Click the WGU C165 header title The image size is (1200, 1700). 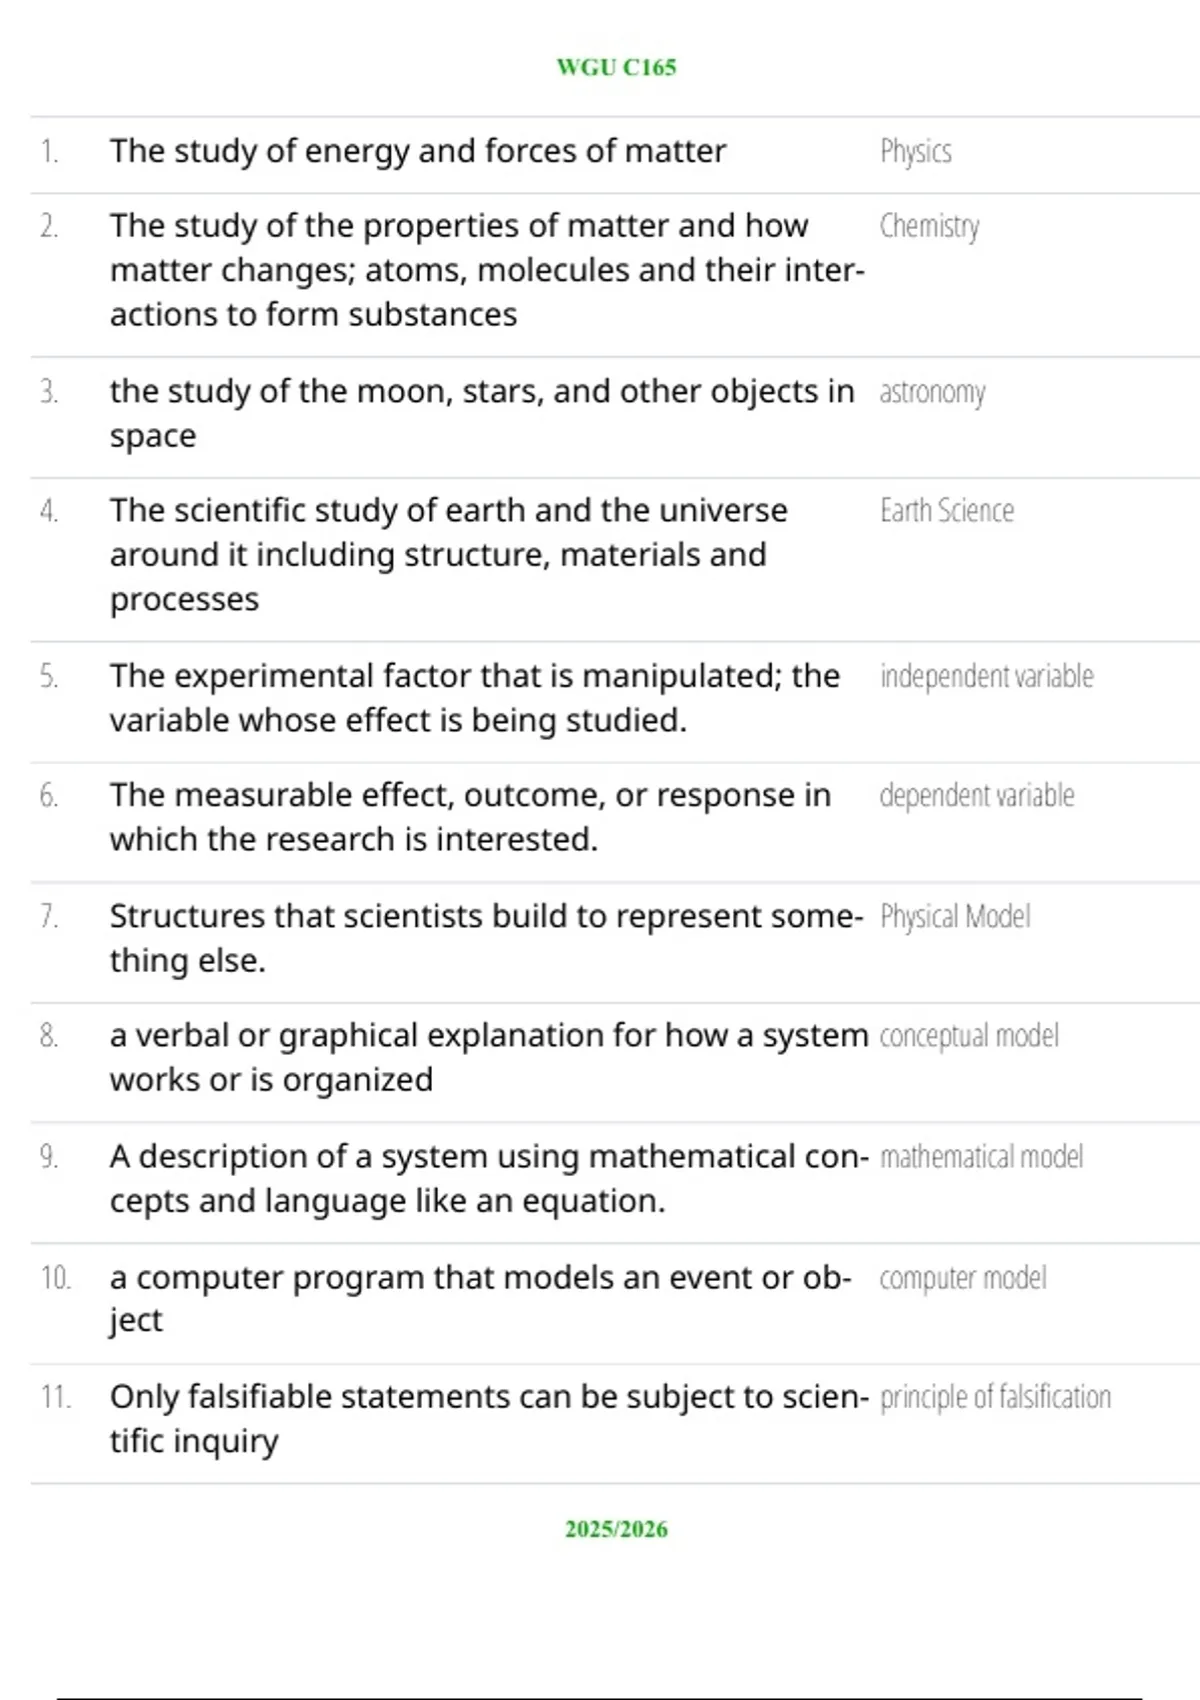tap(616, 67)
